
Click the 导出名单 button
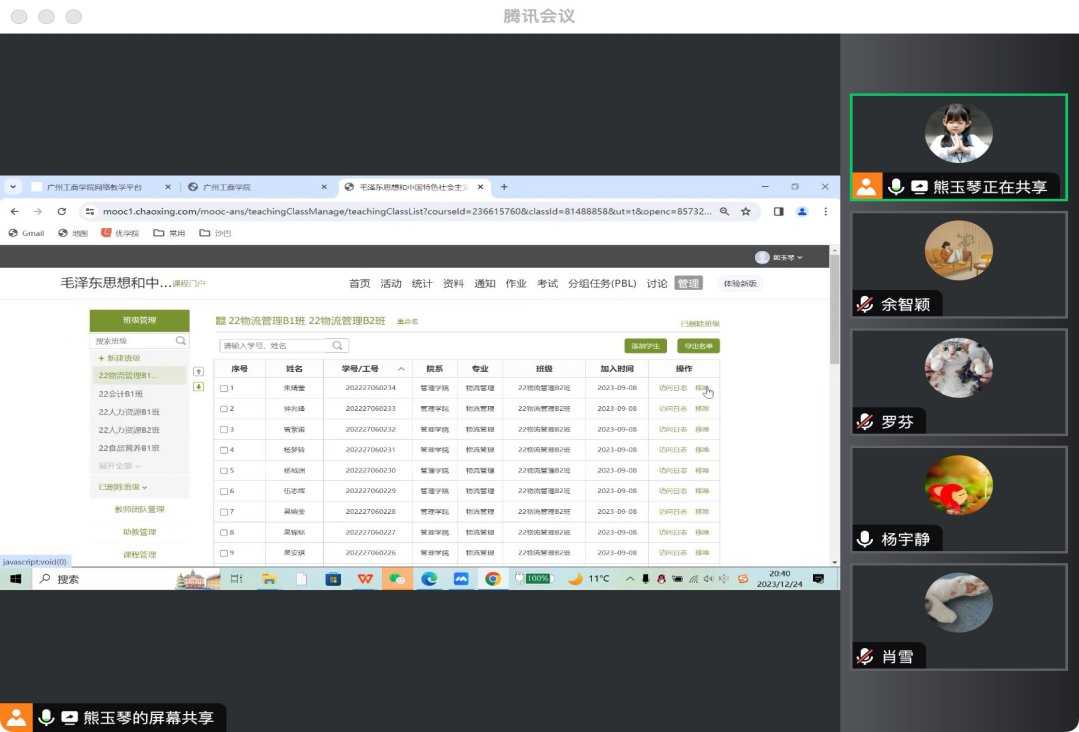[698, 346]
